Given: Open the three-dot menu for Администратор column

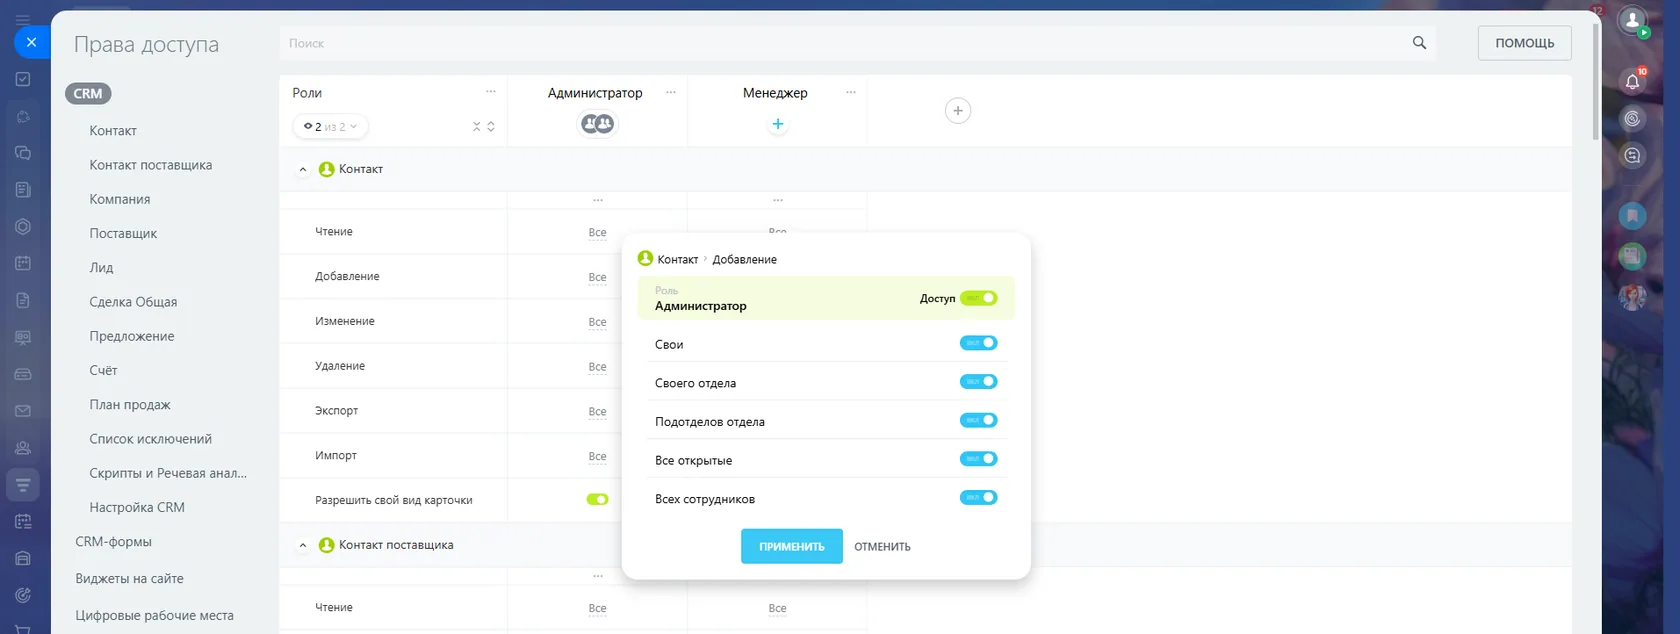Looking at the screenshot, I should point(671,92).
